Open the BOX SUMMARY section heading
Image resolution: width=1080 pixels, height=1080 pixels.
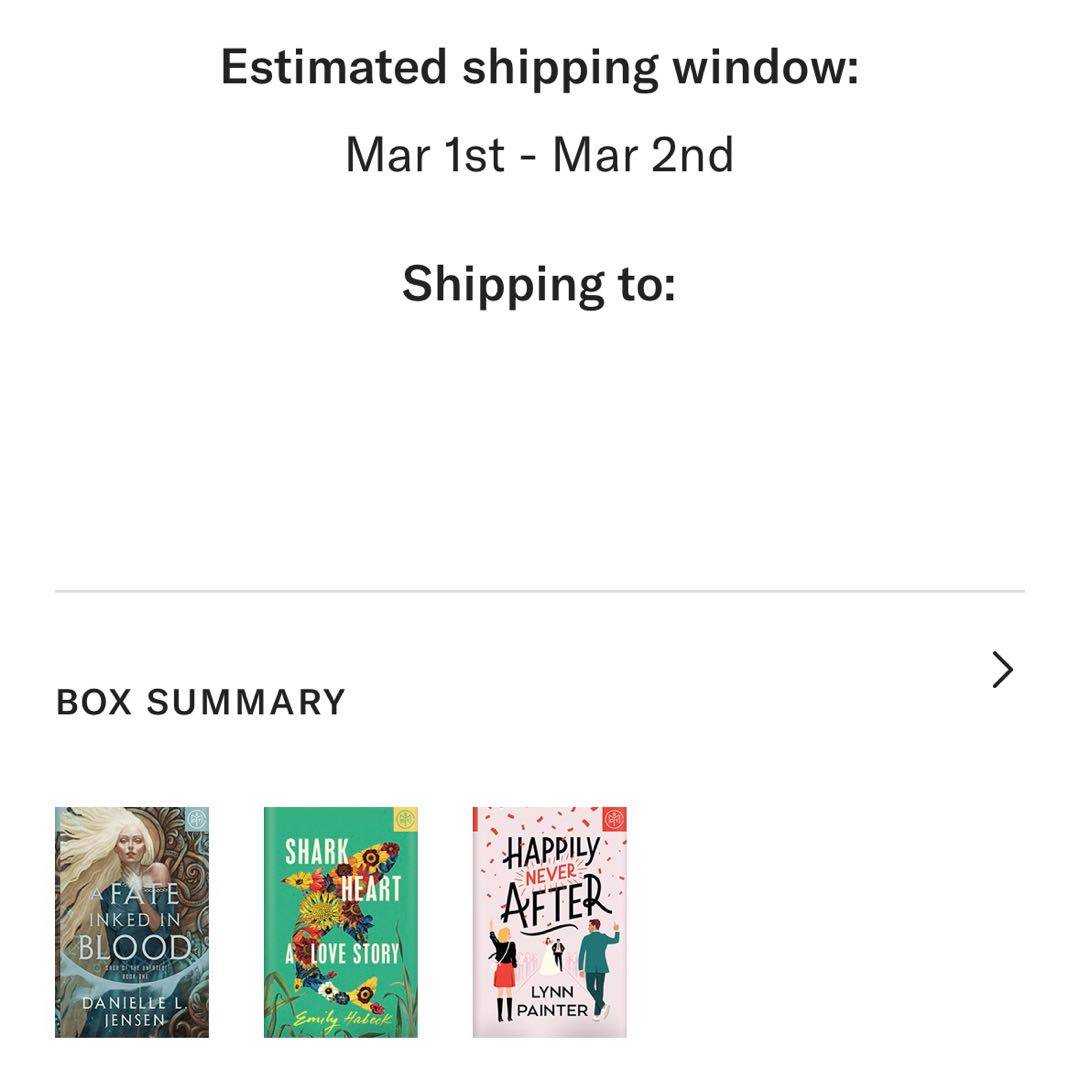tap(201, 702)
